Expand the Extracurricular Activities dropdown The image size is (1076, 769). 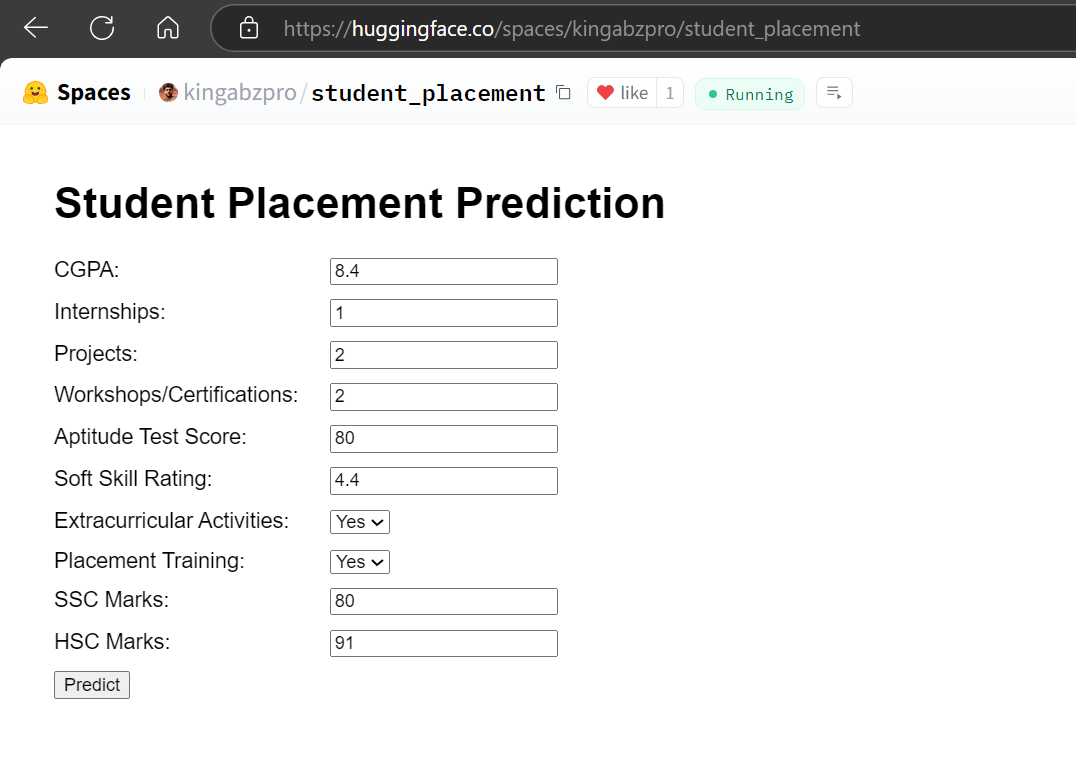pos(359,522)
